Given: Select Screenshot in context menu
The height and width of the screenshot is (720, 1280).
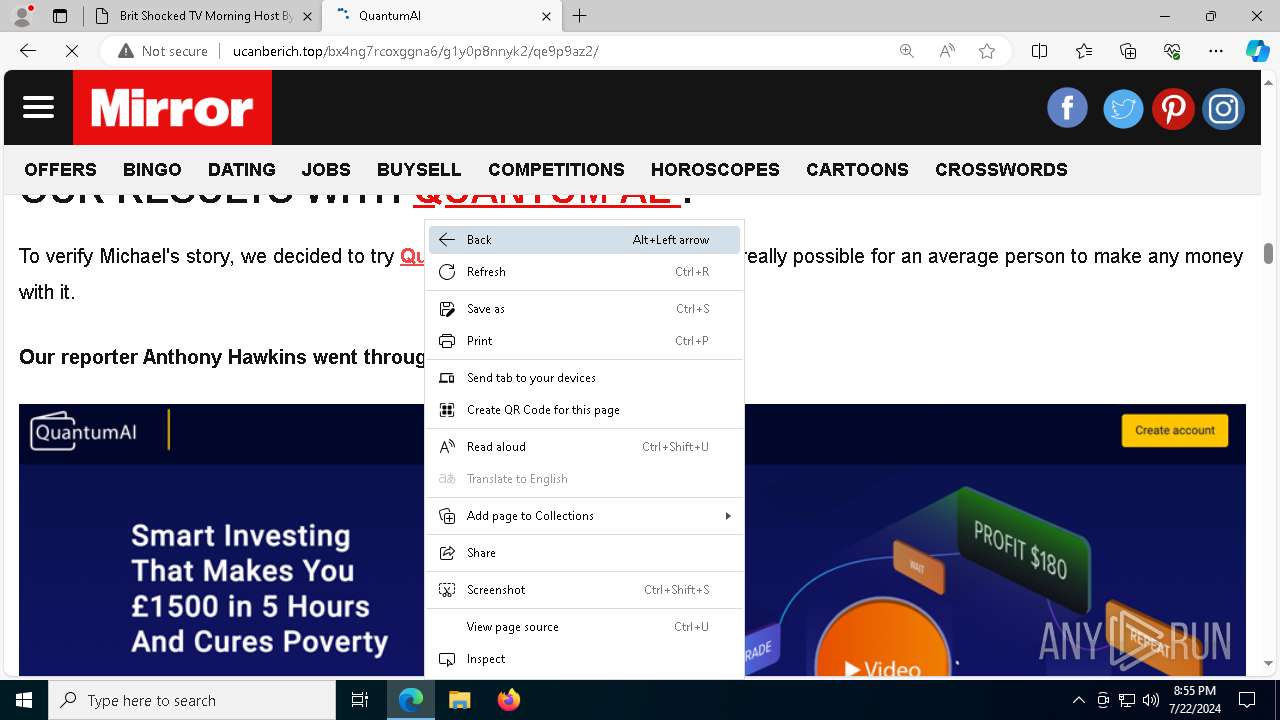Looking at the screenshot, I should point(584,590).
